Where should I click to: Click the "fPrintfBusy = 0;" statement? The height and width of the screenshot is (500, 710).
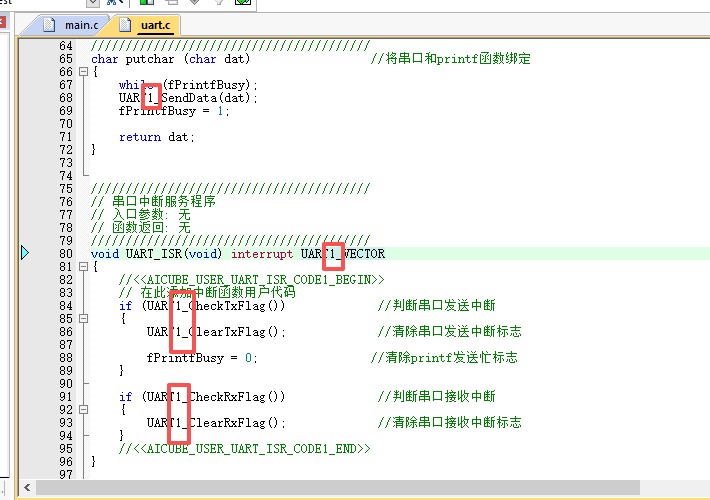click(202, 358)
